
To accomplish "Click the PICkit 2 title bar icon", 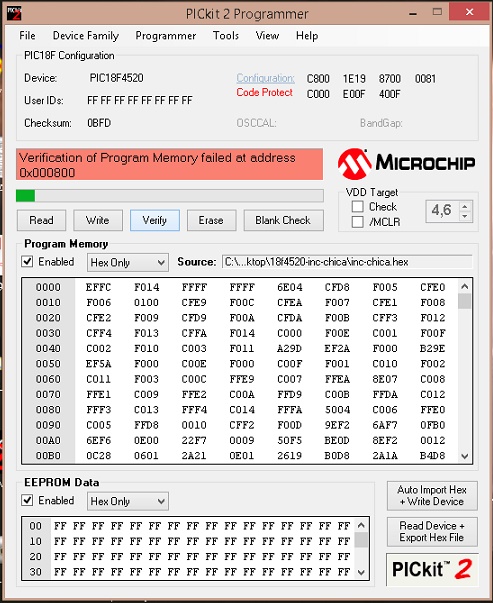I will coord(14,13).
